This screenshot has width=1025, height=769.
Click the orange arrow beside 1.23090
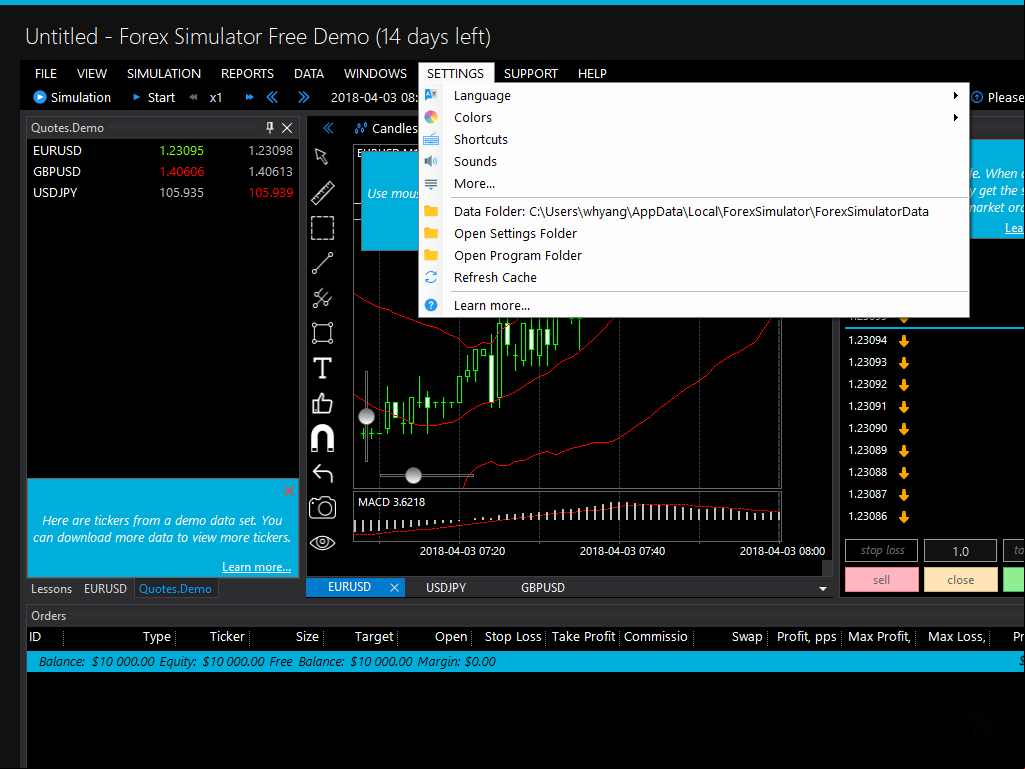pyautogui.click(x=904, y=429)
